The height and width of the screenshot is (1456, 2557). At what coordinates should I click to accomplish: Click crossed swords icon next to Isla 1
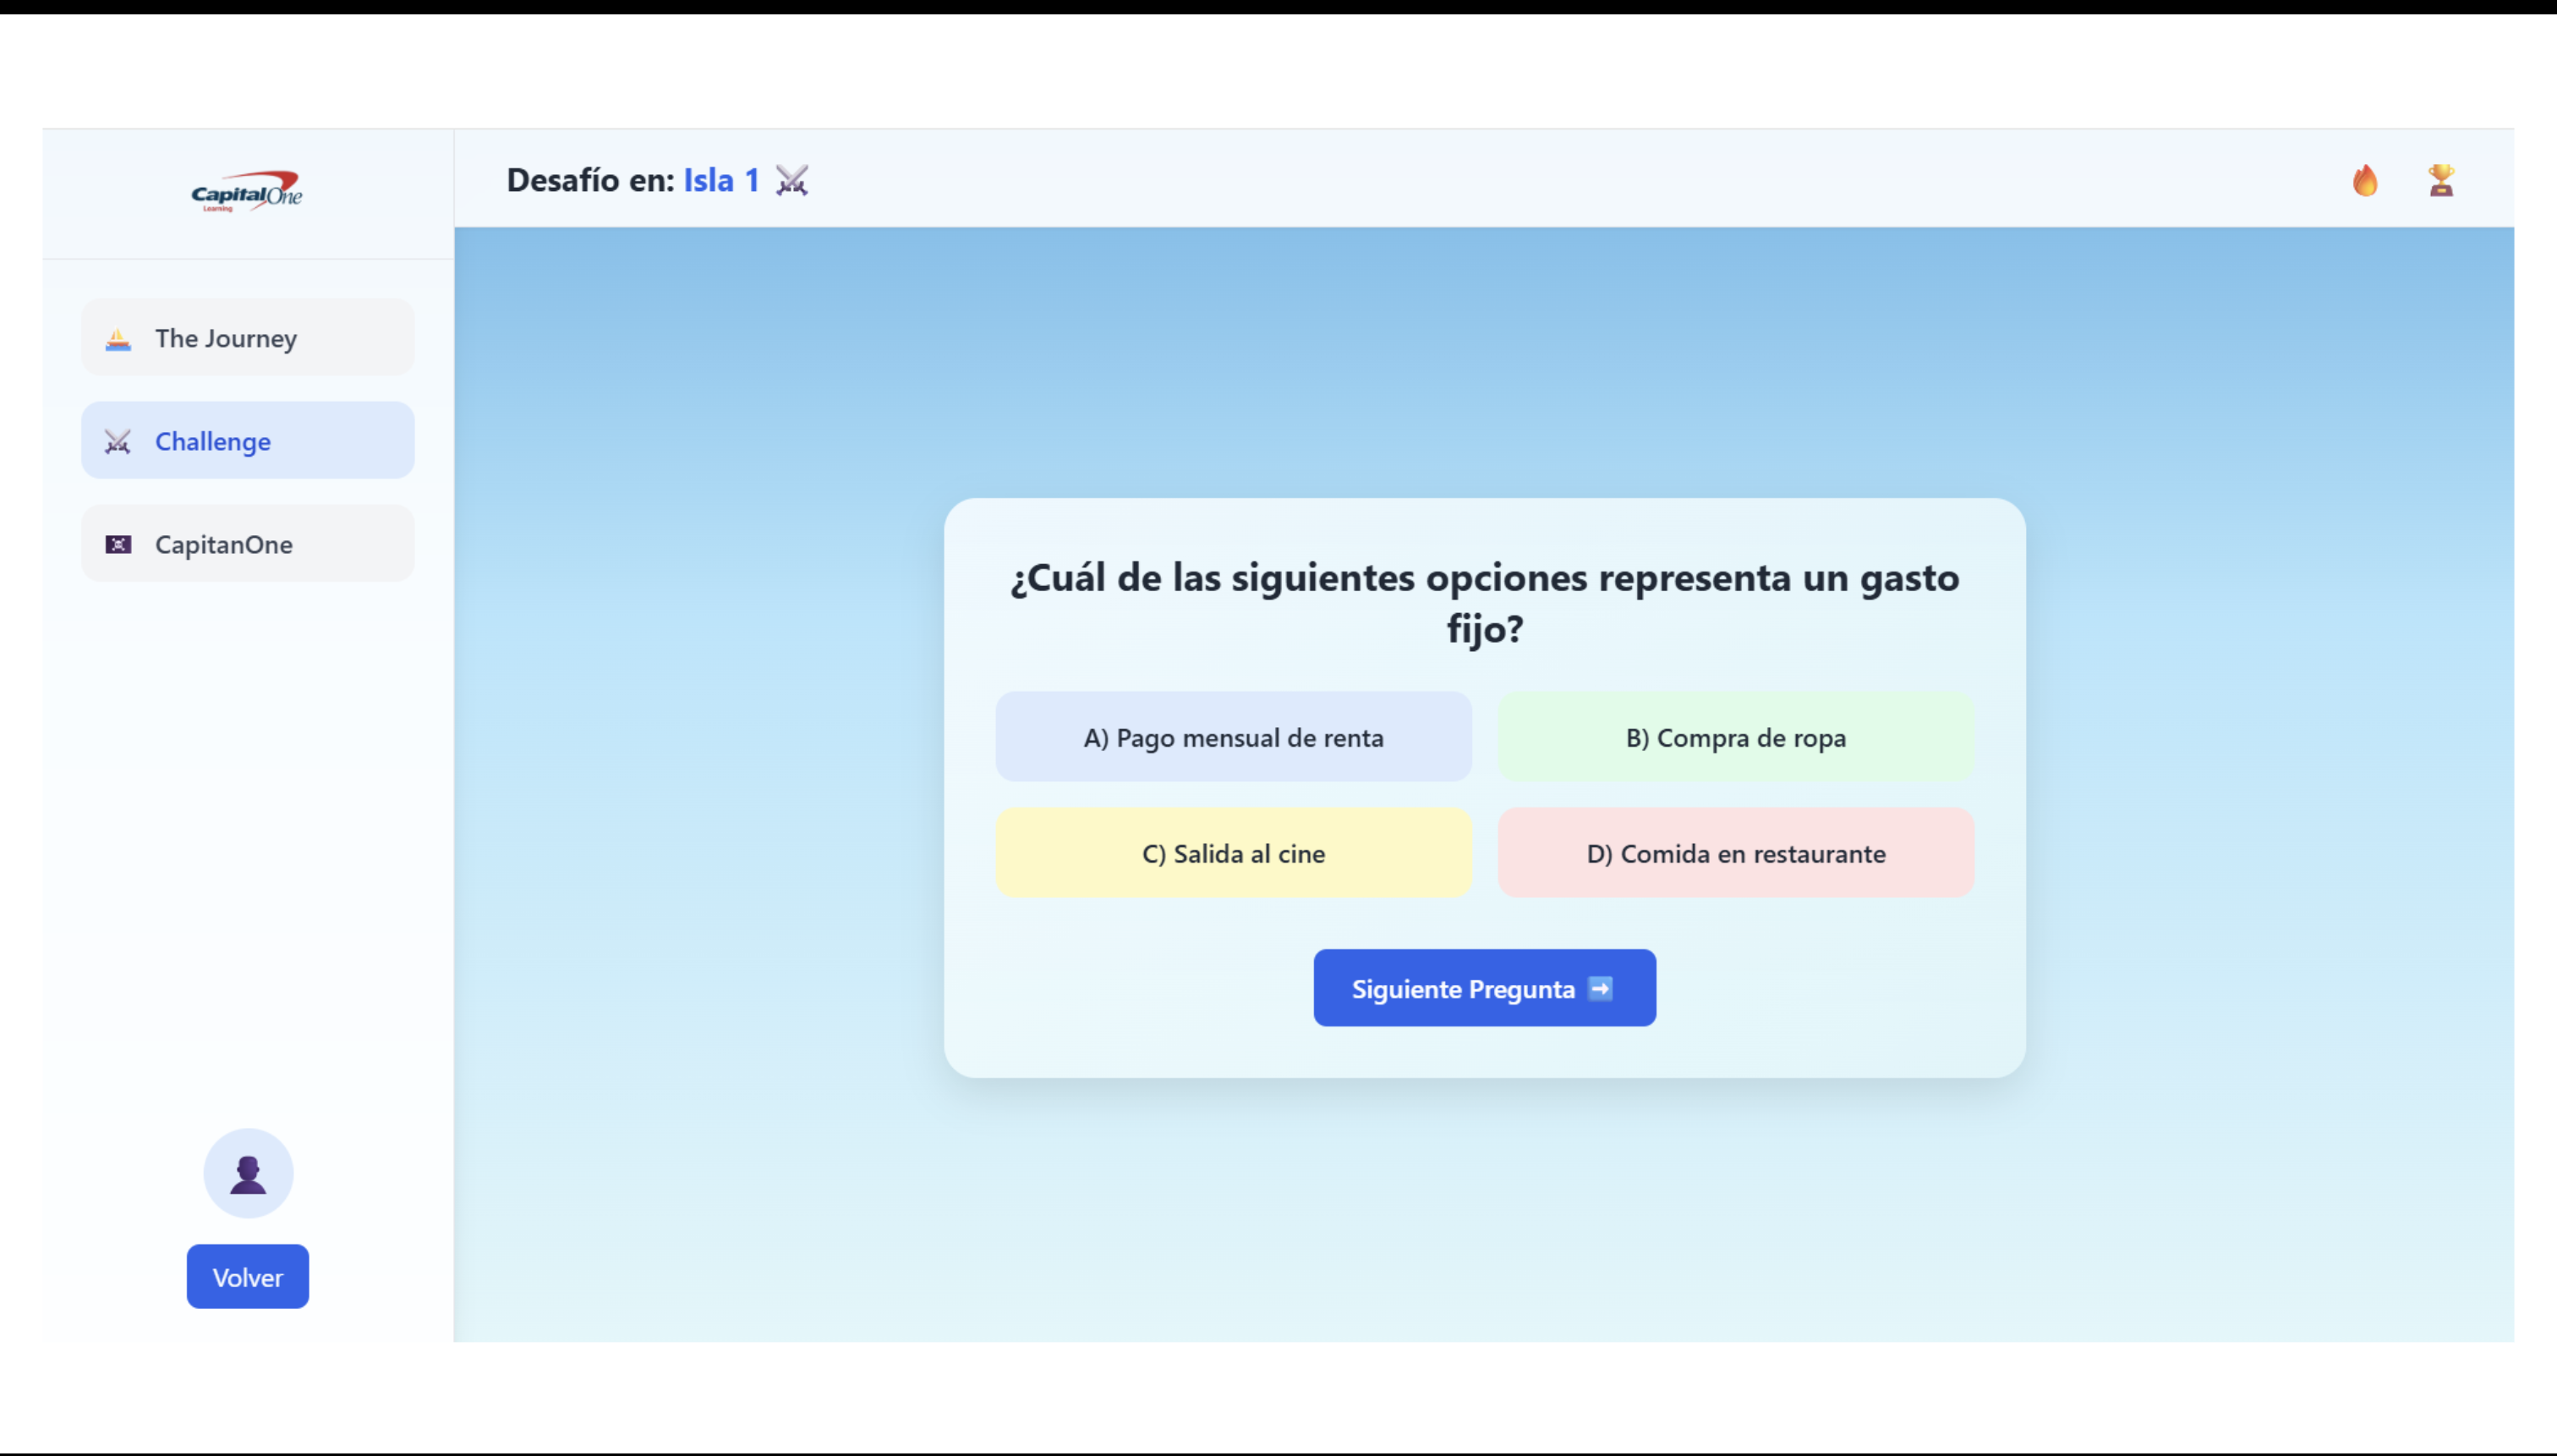[792, 181]
